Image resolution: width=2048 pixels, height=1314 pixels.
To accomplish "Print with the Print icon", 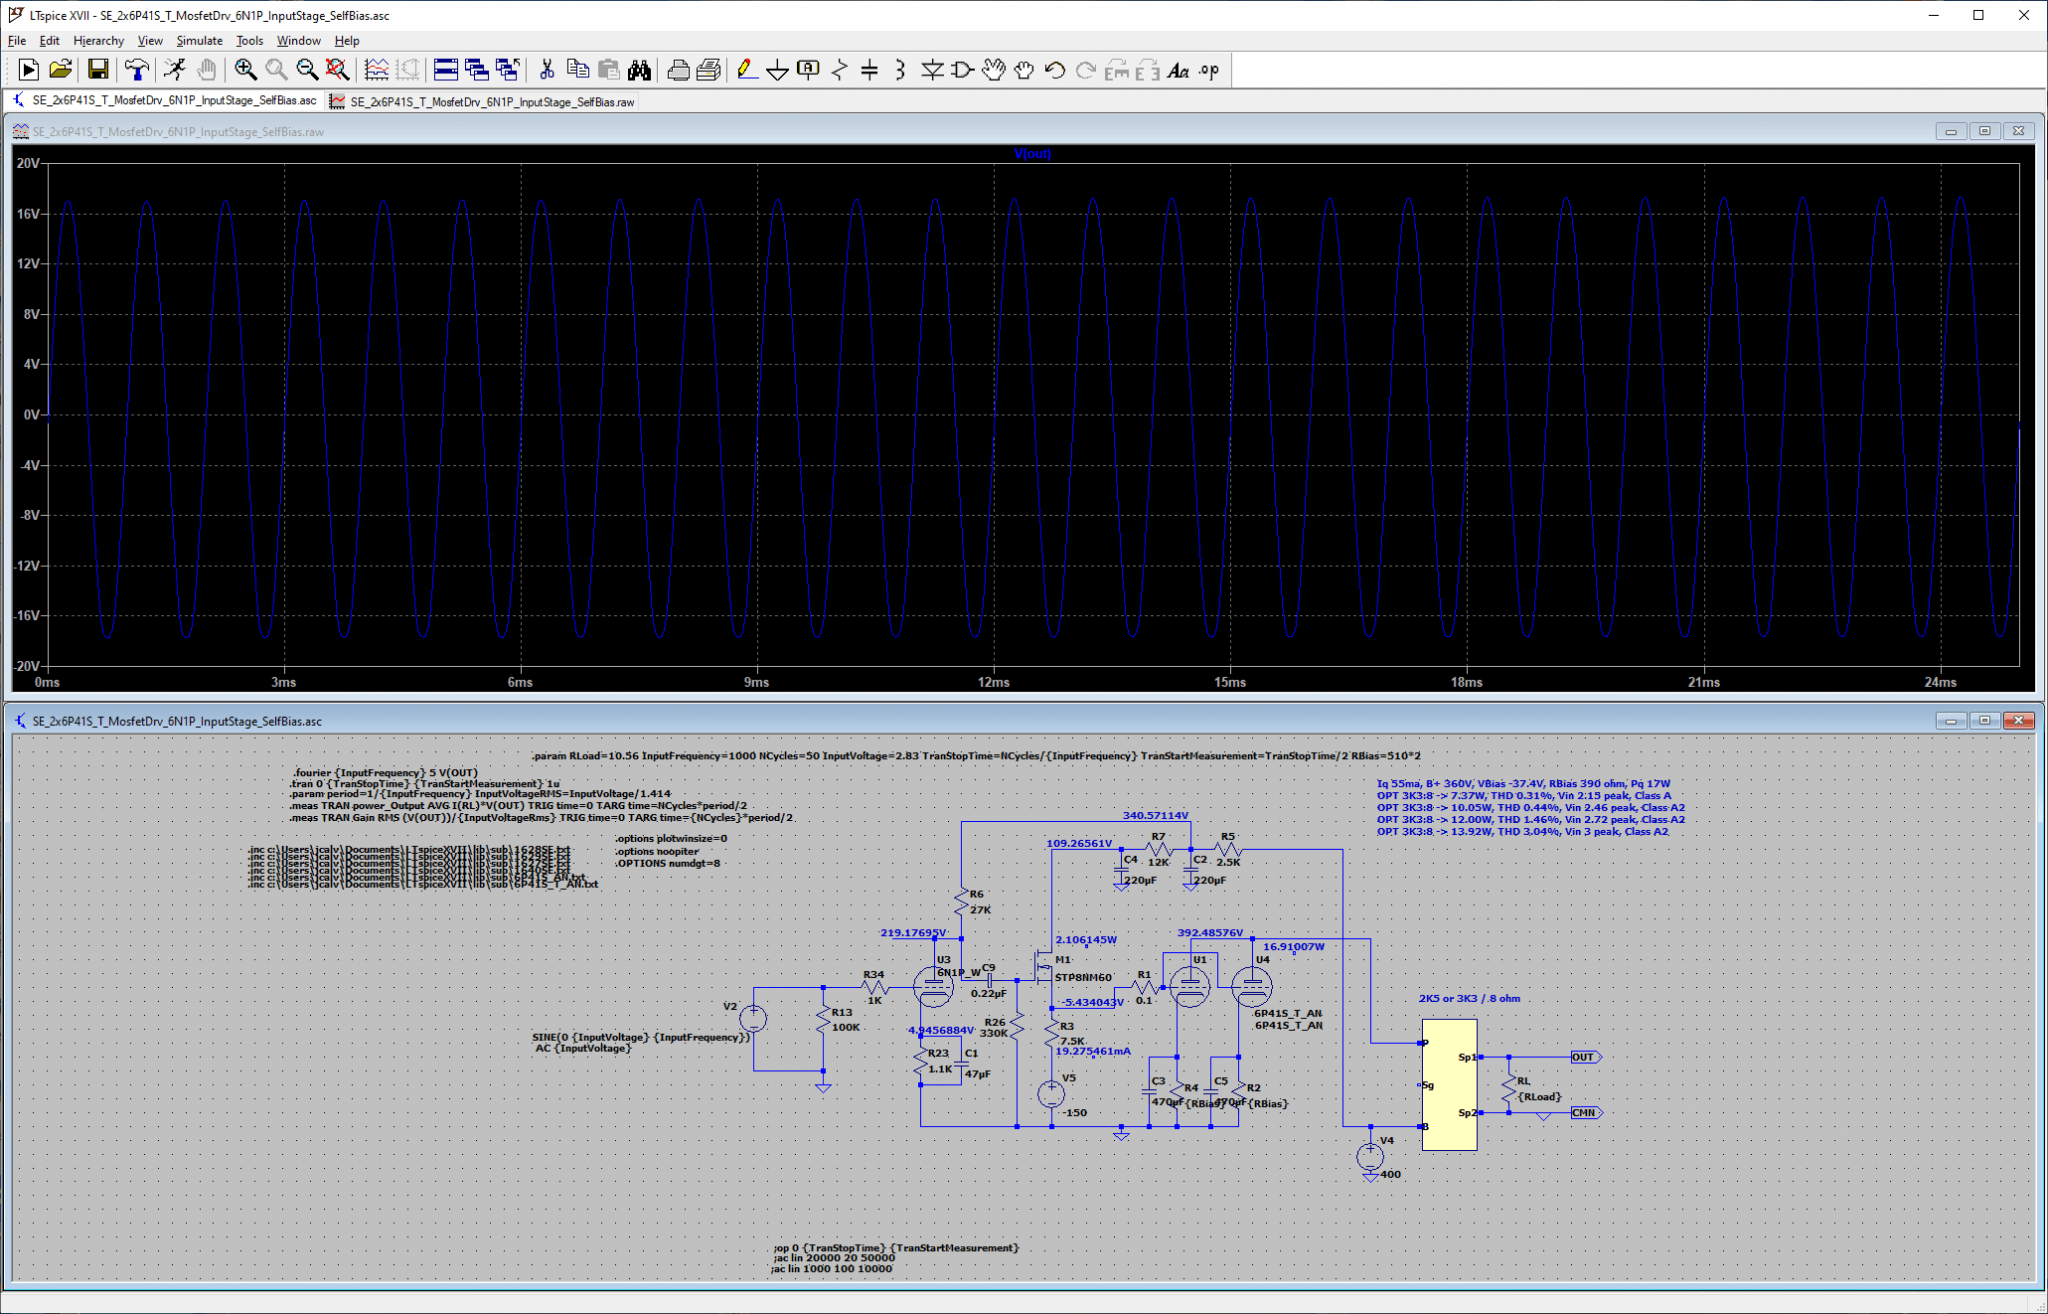I will tap(709, 69).
